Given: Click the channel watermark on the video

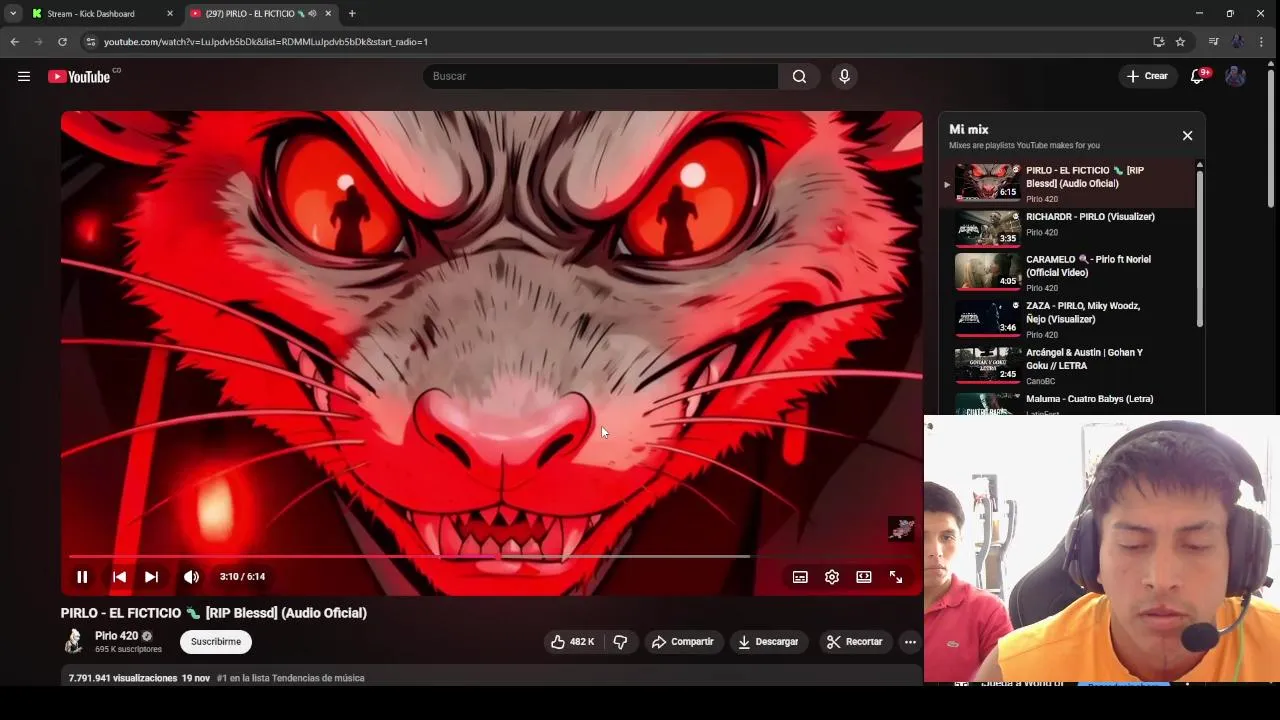Looking at the screenshot, I should pyautogui.click(x=901, y=529).
